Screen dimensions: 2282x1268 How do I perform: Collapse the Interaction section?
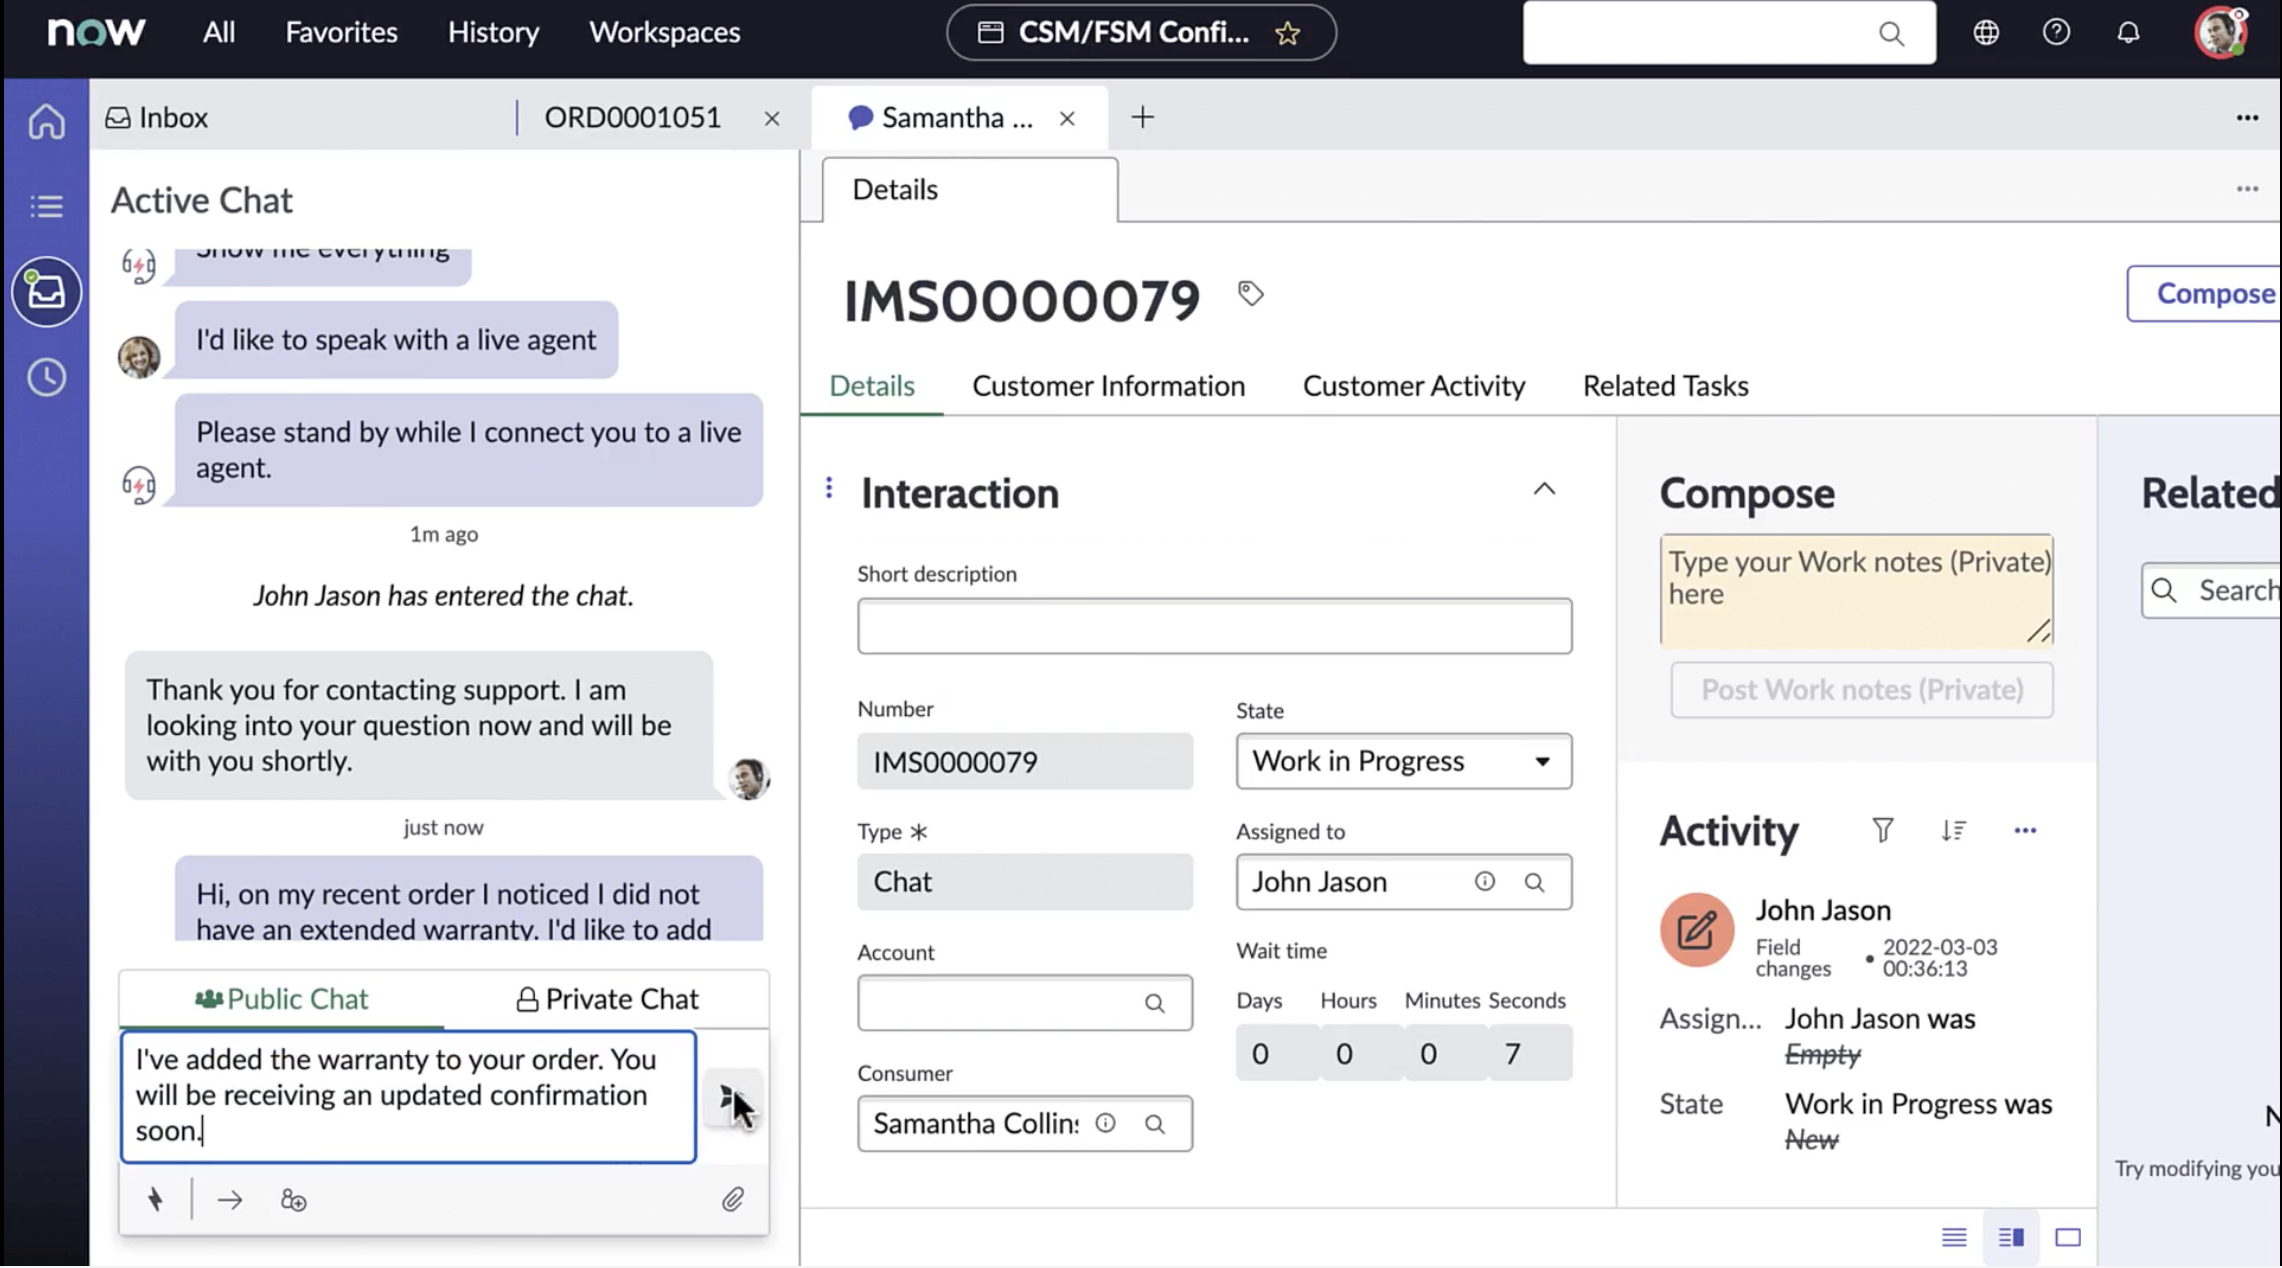pyautogui.click(x=1543, y=490)
